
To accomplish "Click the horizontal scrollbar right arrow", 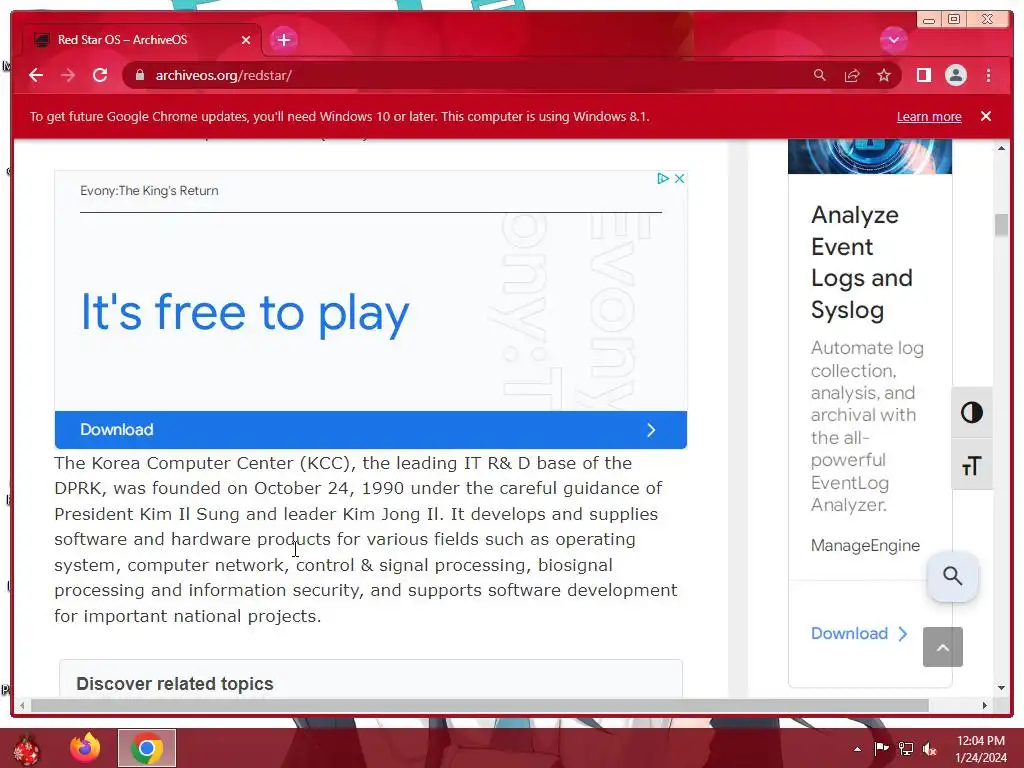I will tap(984, 705).
